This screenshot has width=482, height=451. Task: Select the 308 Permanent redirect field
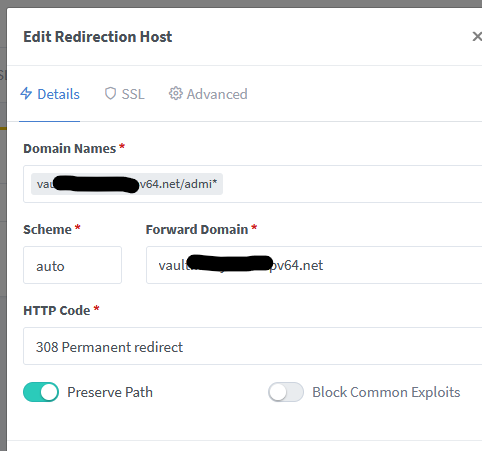[x=252, y=346]
